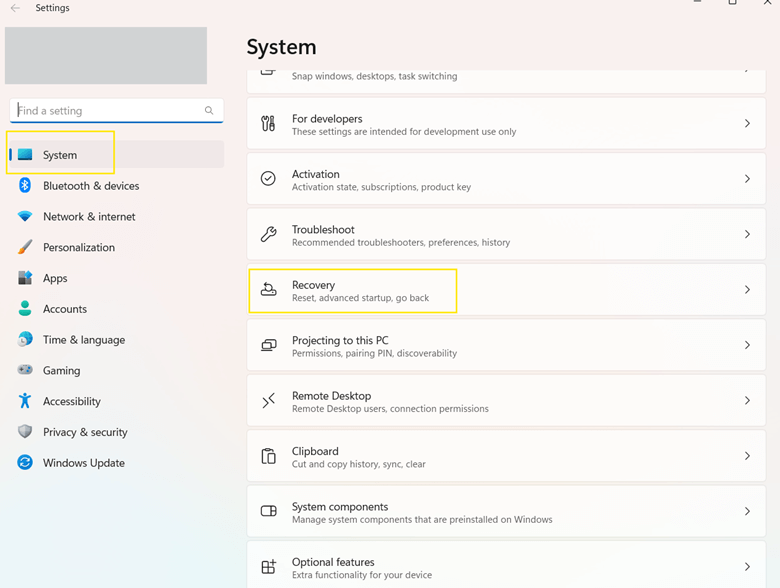The height and width of the screenshot is (588, 780).
Task: Click the Troubleshoot wrench icon
Action: pos(268,234)
